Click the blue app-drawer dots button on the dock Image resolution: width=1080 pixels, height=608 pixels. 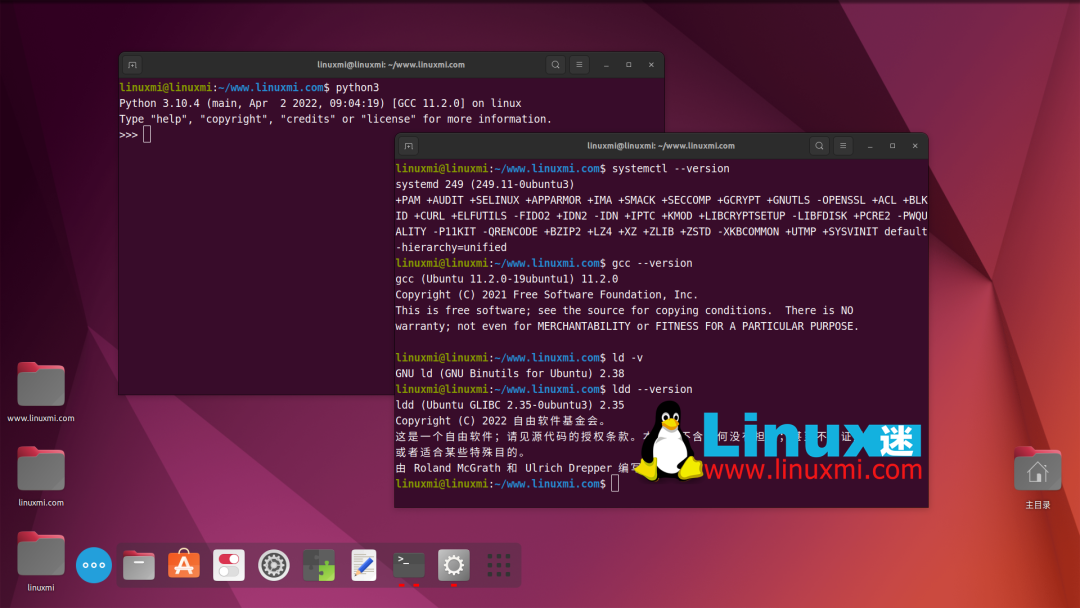click(93, 565)
